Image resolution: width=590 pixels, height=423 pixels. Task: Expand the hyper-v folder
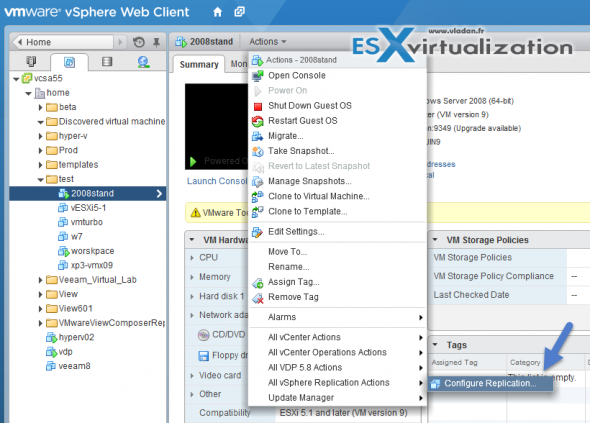coord(40,136)
